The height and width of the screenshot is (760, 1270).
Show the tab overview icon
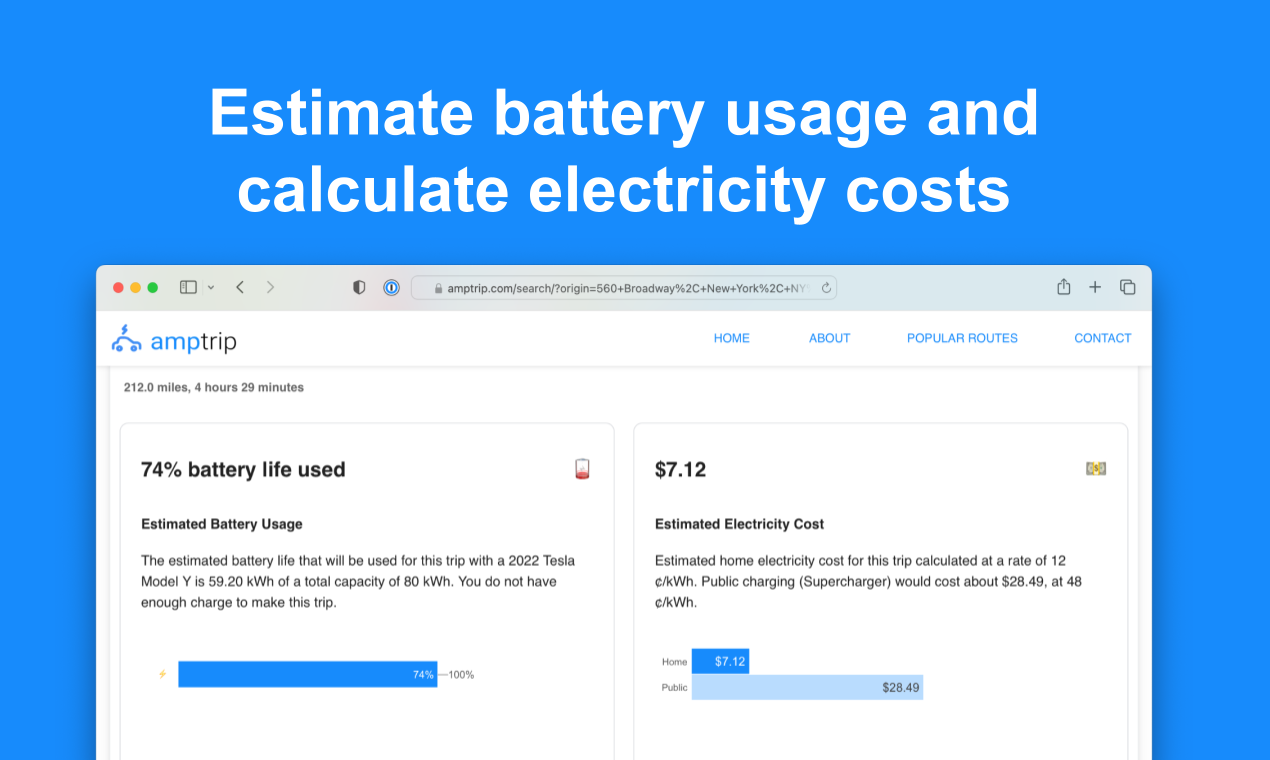(1127, 287)
